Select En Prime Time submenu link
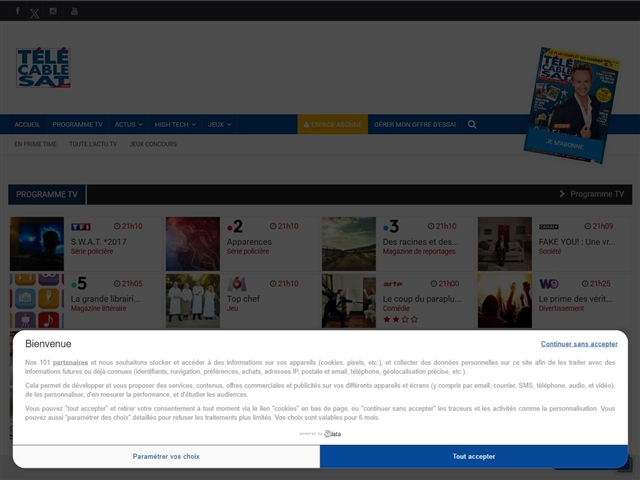This screenshot has height=480, width=640. point(36,144)
